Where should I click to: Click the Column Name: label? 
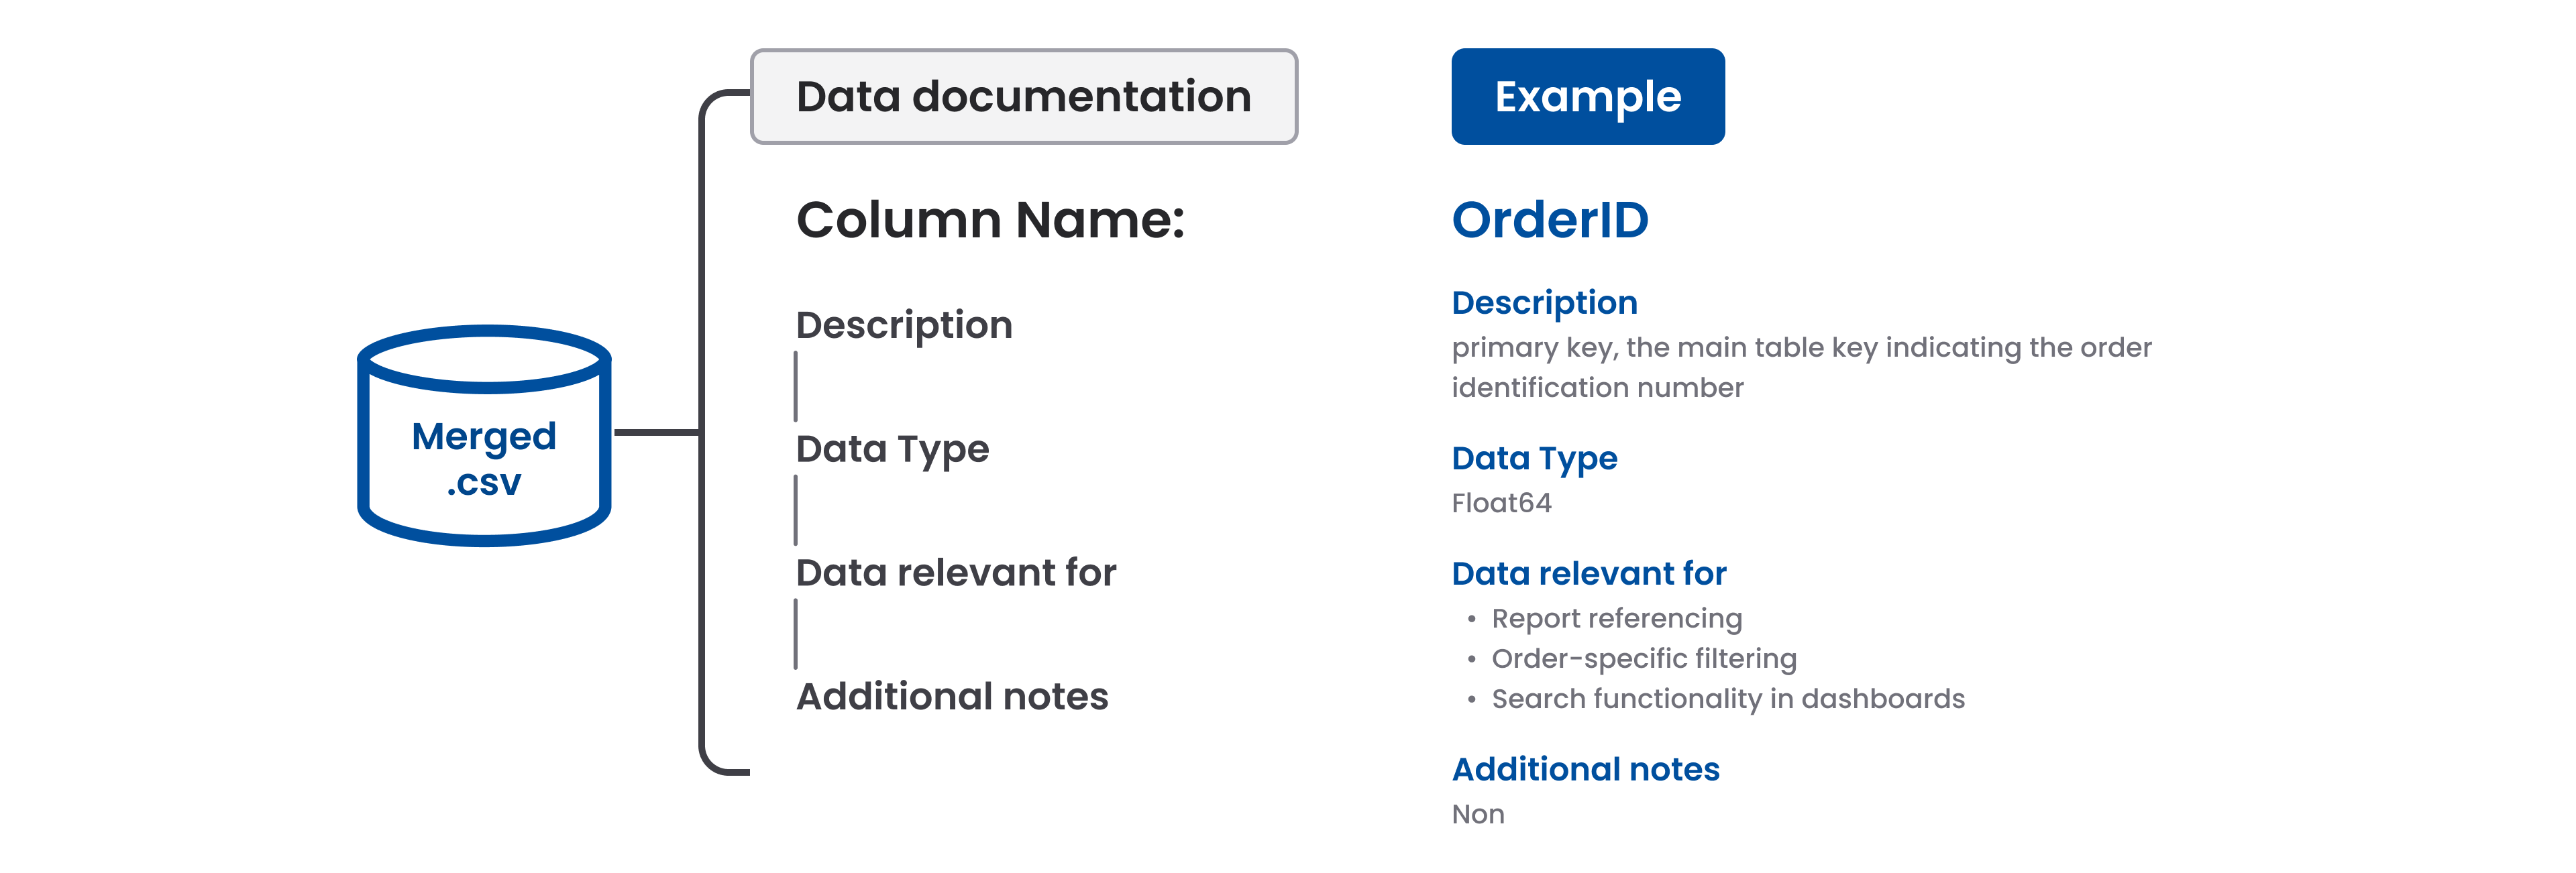click(990, 220)
